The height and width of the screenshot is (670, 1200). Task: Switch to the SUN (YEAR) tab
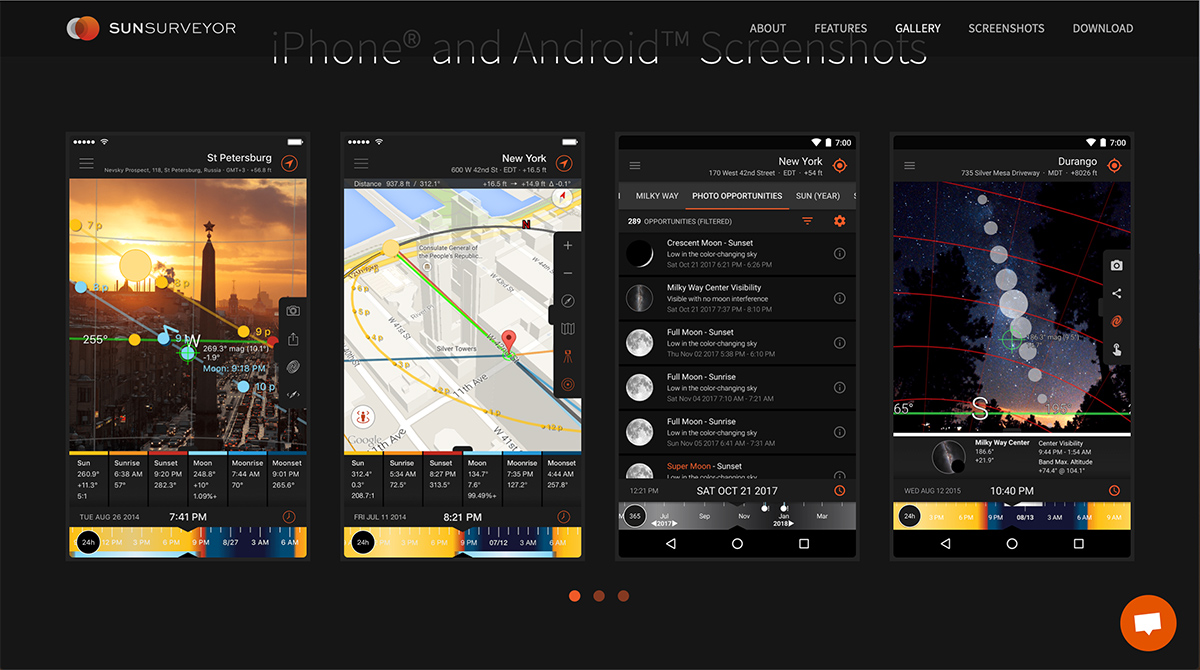point(818,196)
